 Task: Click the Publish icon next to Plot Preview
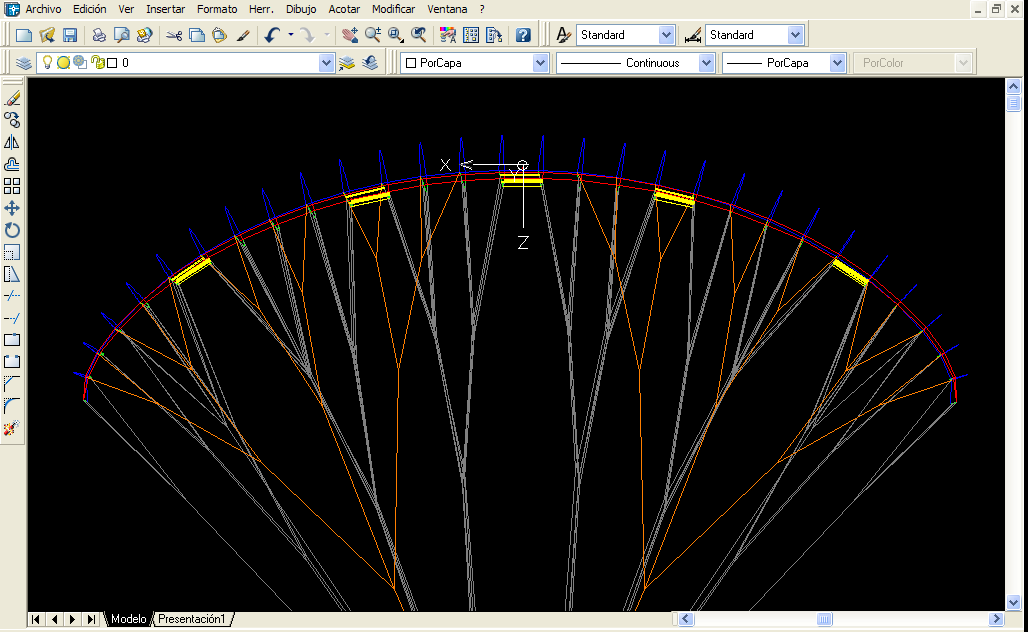(x=144, y=35)
